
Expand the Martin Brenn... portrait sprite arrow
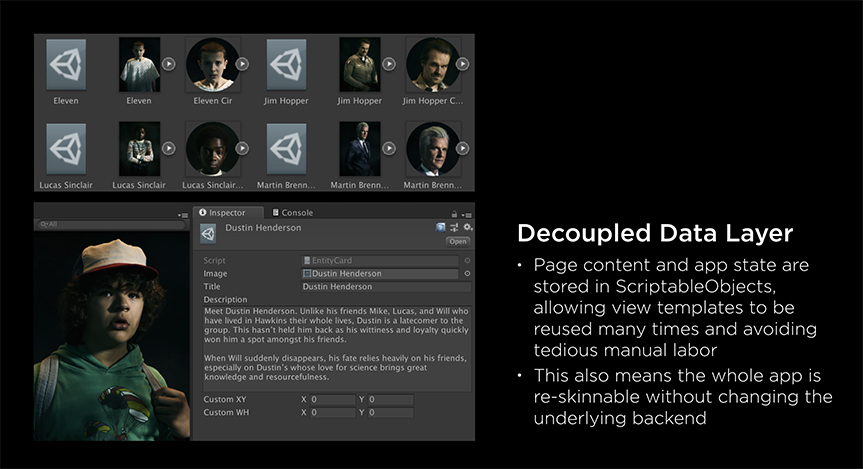(389, 148)
